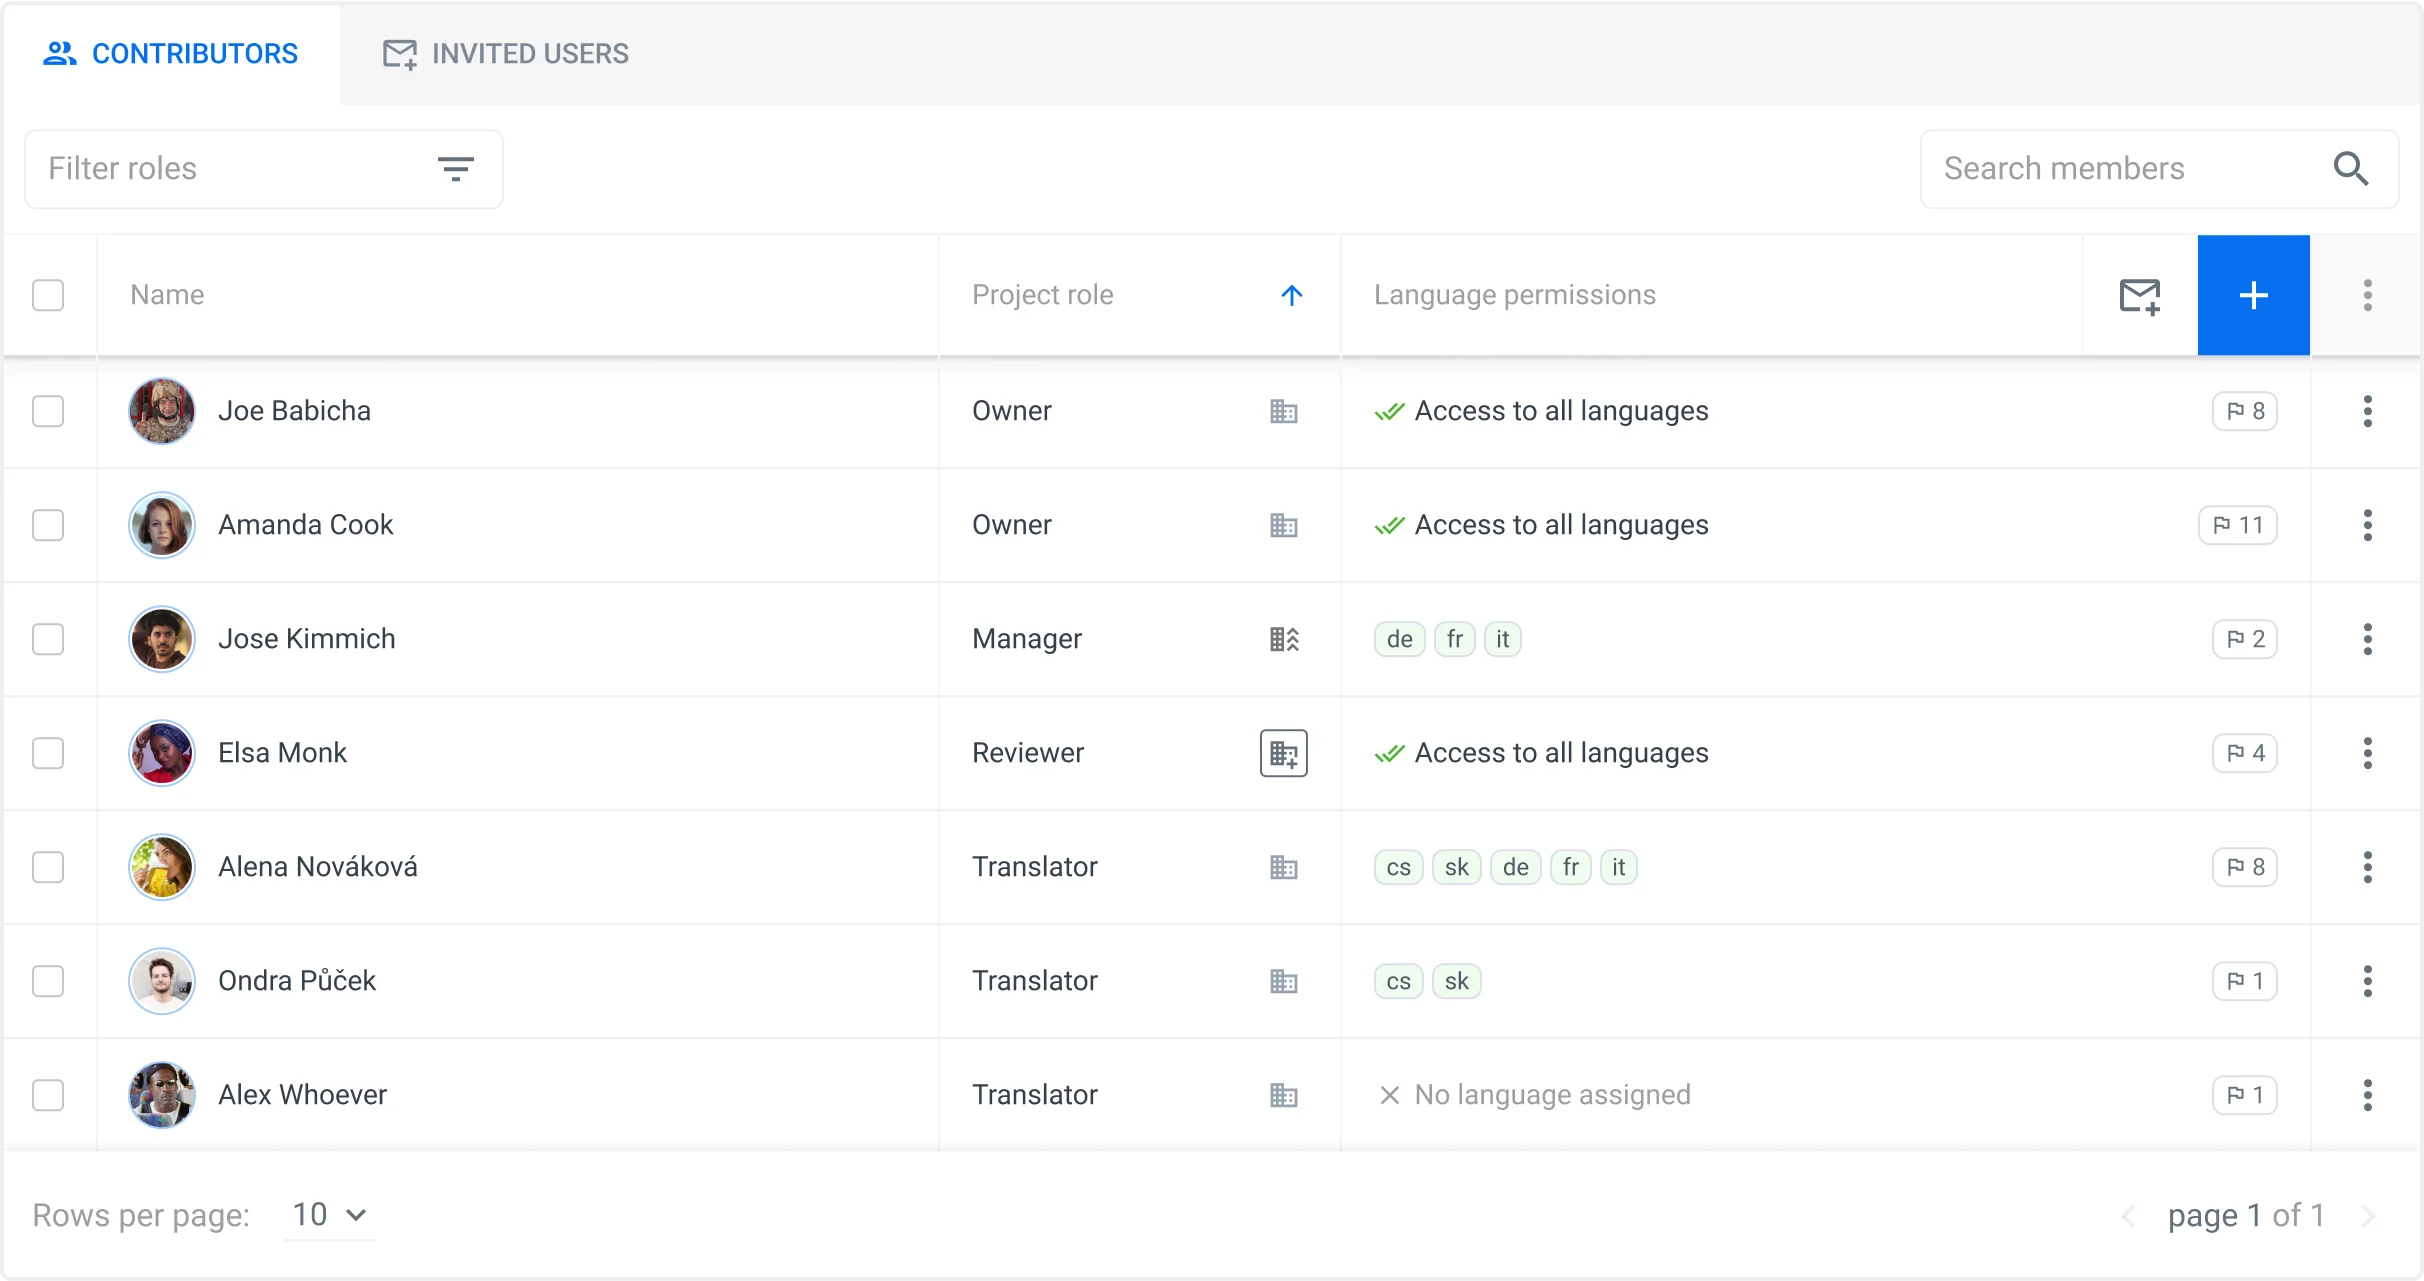Click the search magnifier icon

pos(2350,169)
